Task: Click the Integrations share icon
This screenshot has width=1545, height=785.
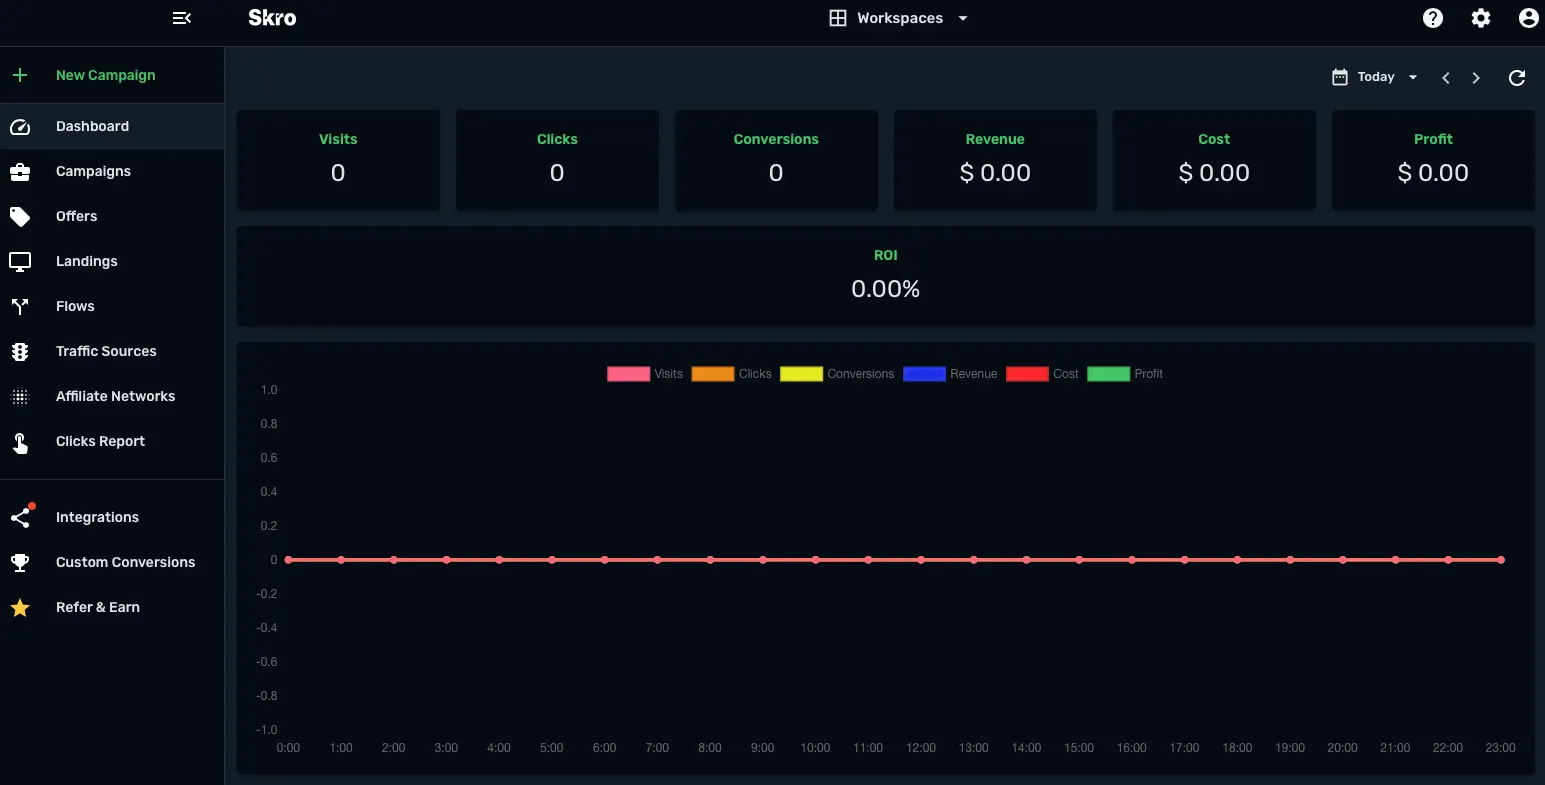Action: pos(20,517)
